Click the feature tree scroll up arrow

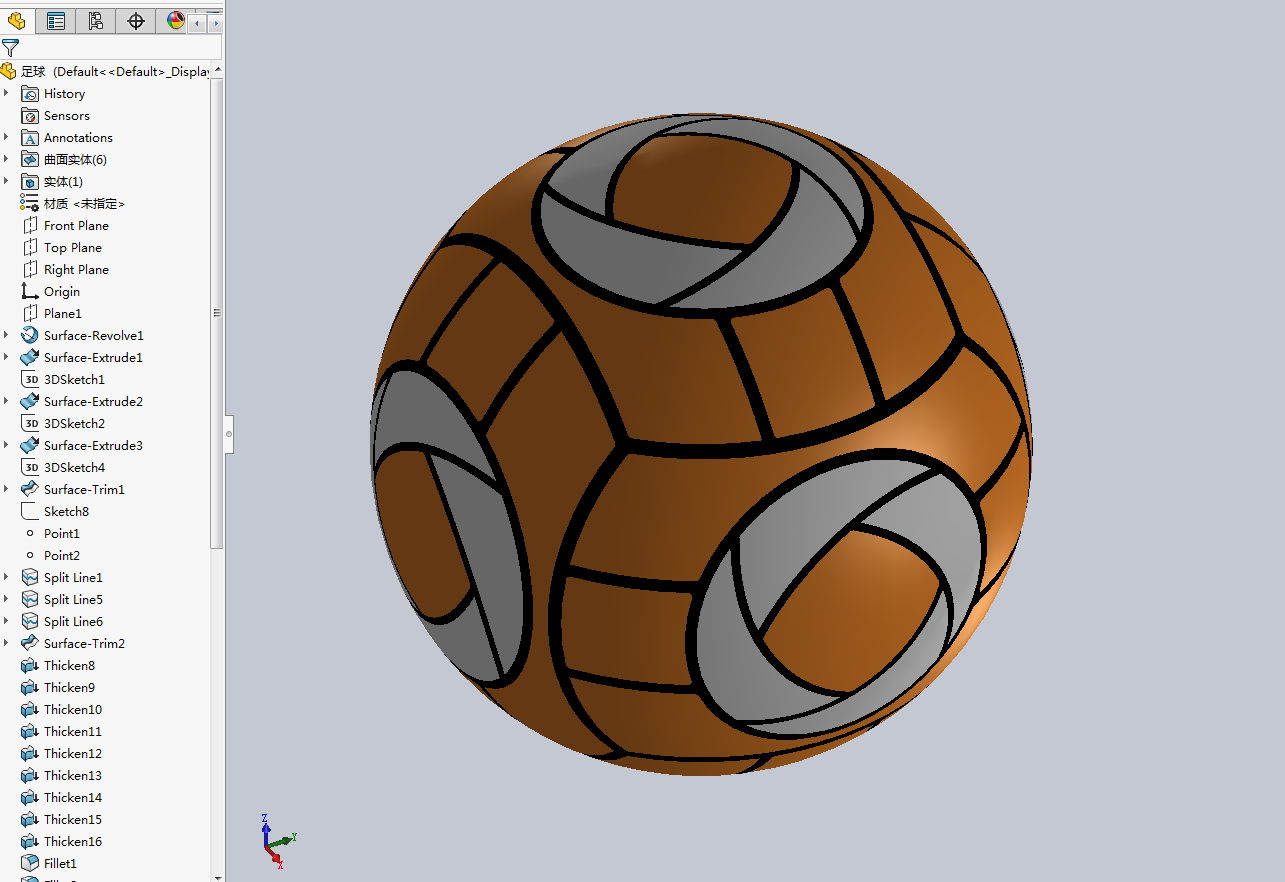[218, 70]
